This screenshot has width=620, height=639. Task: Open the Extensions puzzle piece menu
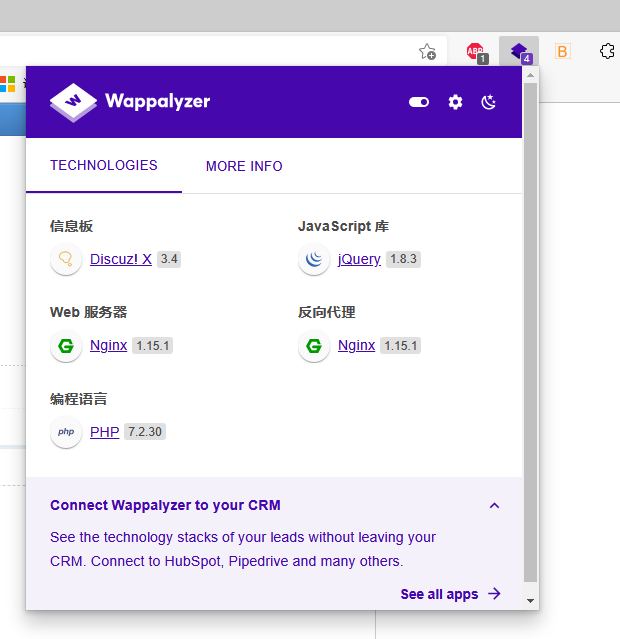pyautogui.click(x=607, y=51)
